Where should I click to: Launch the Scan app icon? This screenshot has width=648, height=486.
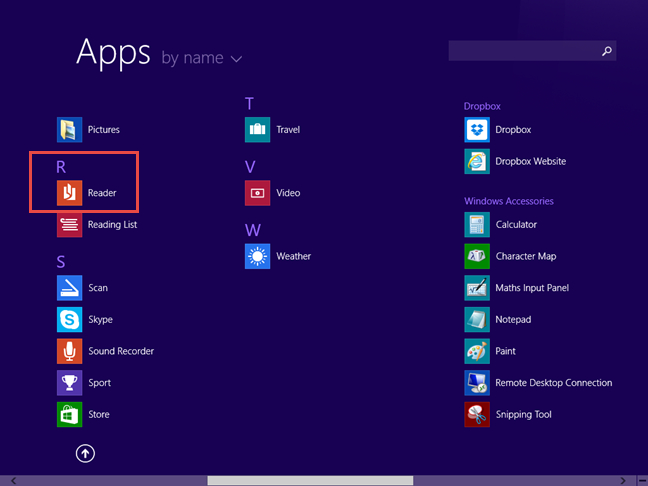69,288
